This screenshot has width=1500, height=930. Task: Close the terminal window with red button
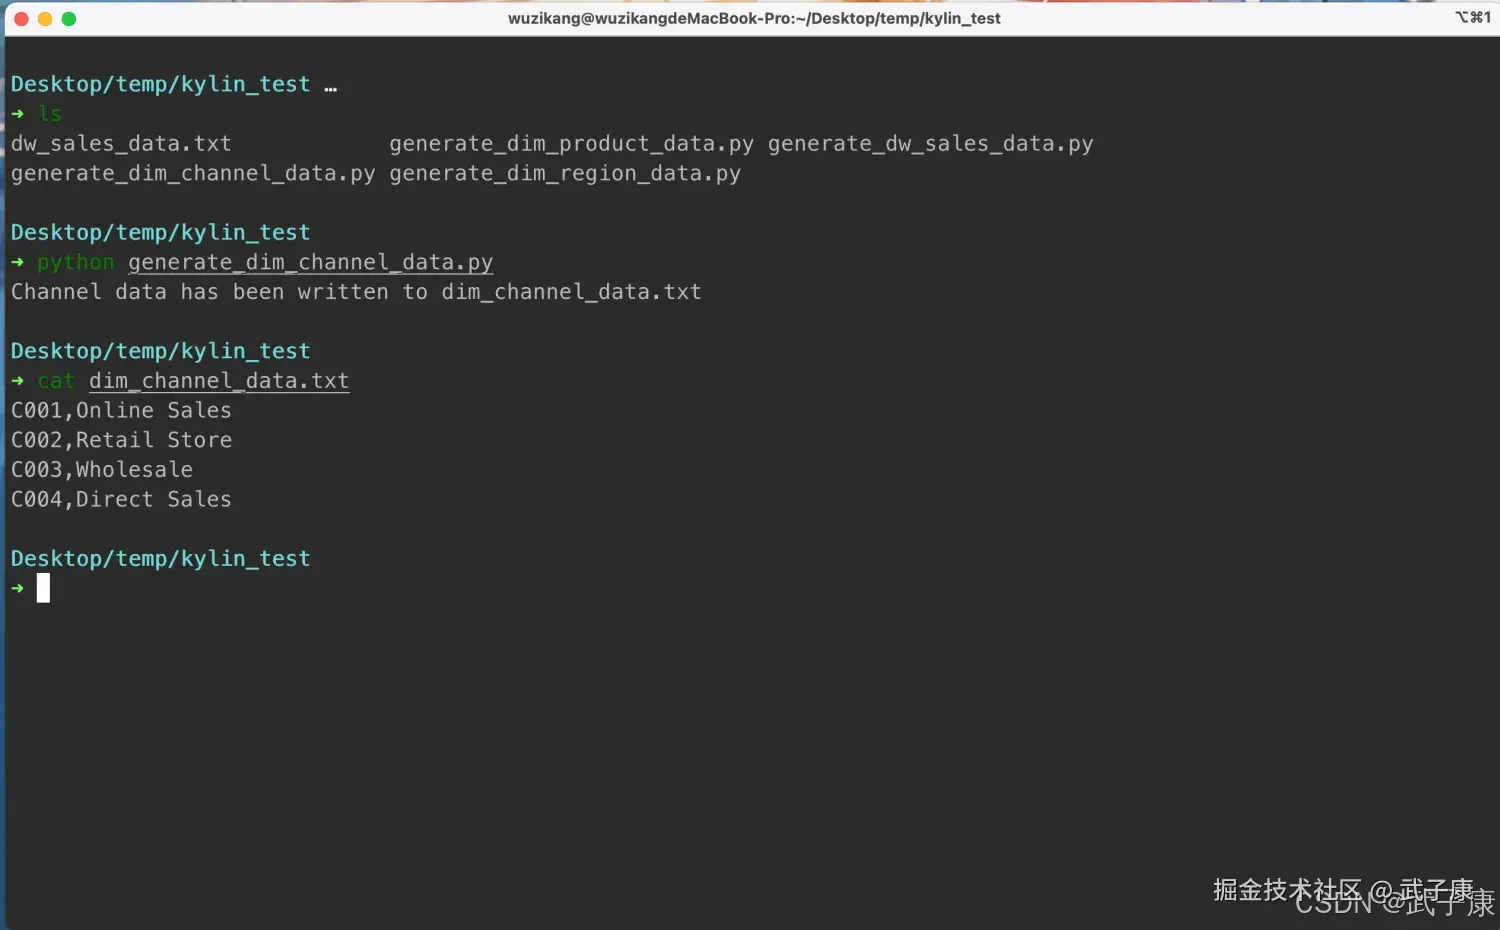coord(21,19)
